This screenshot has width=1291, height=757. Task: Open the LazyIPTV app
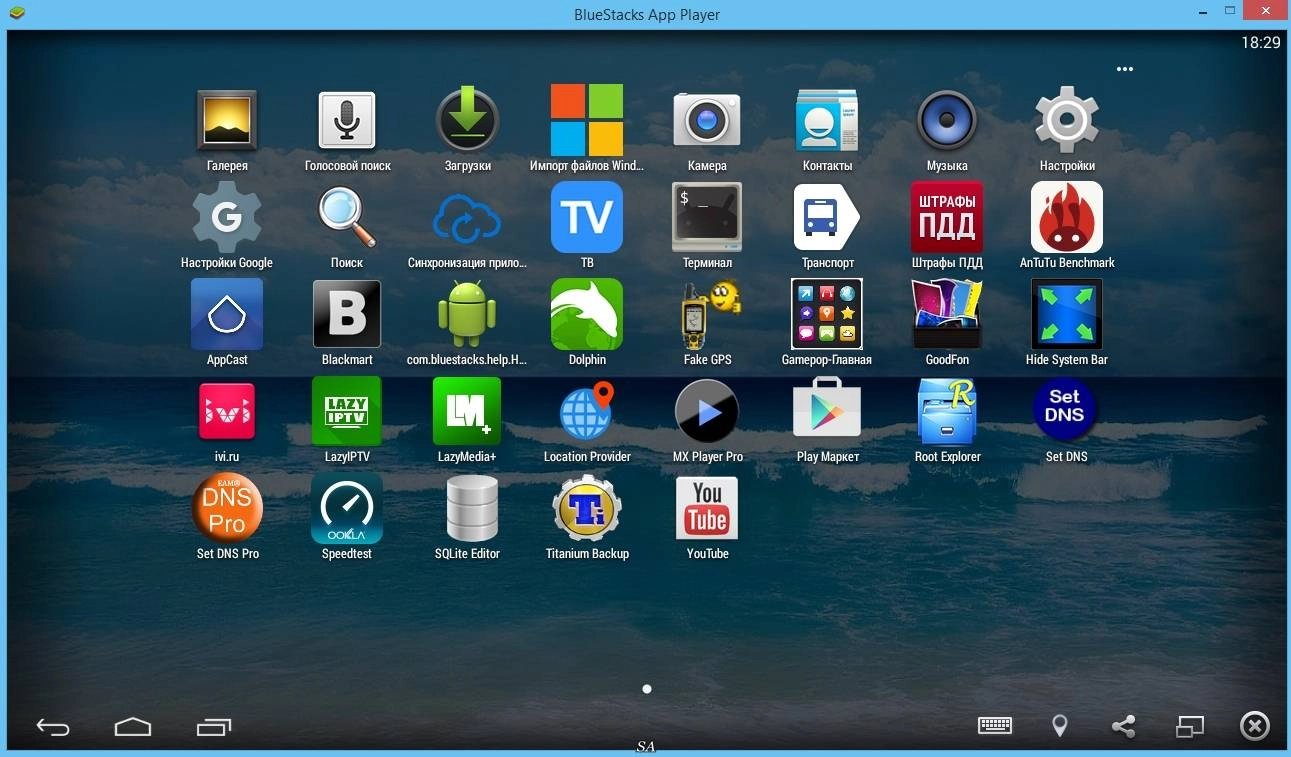pyautogui.click(x=347, y=411)
